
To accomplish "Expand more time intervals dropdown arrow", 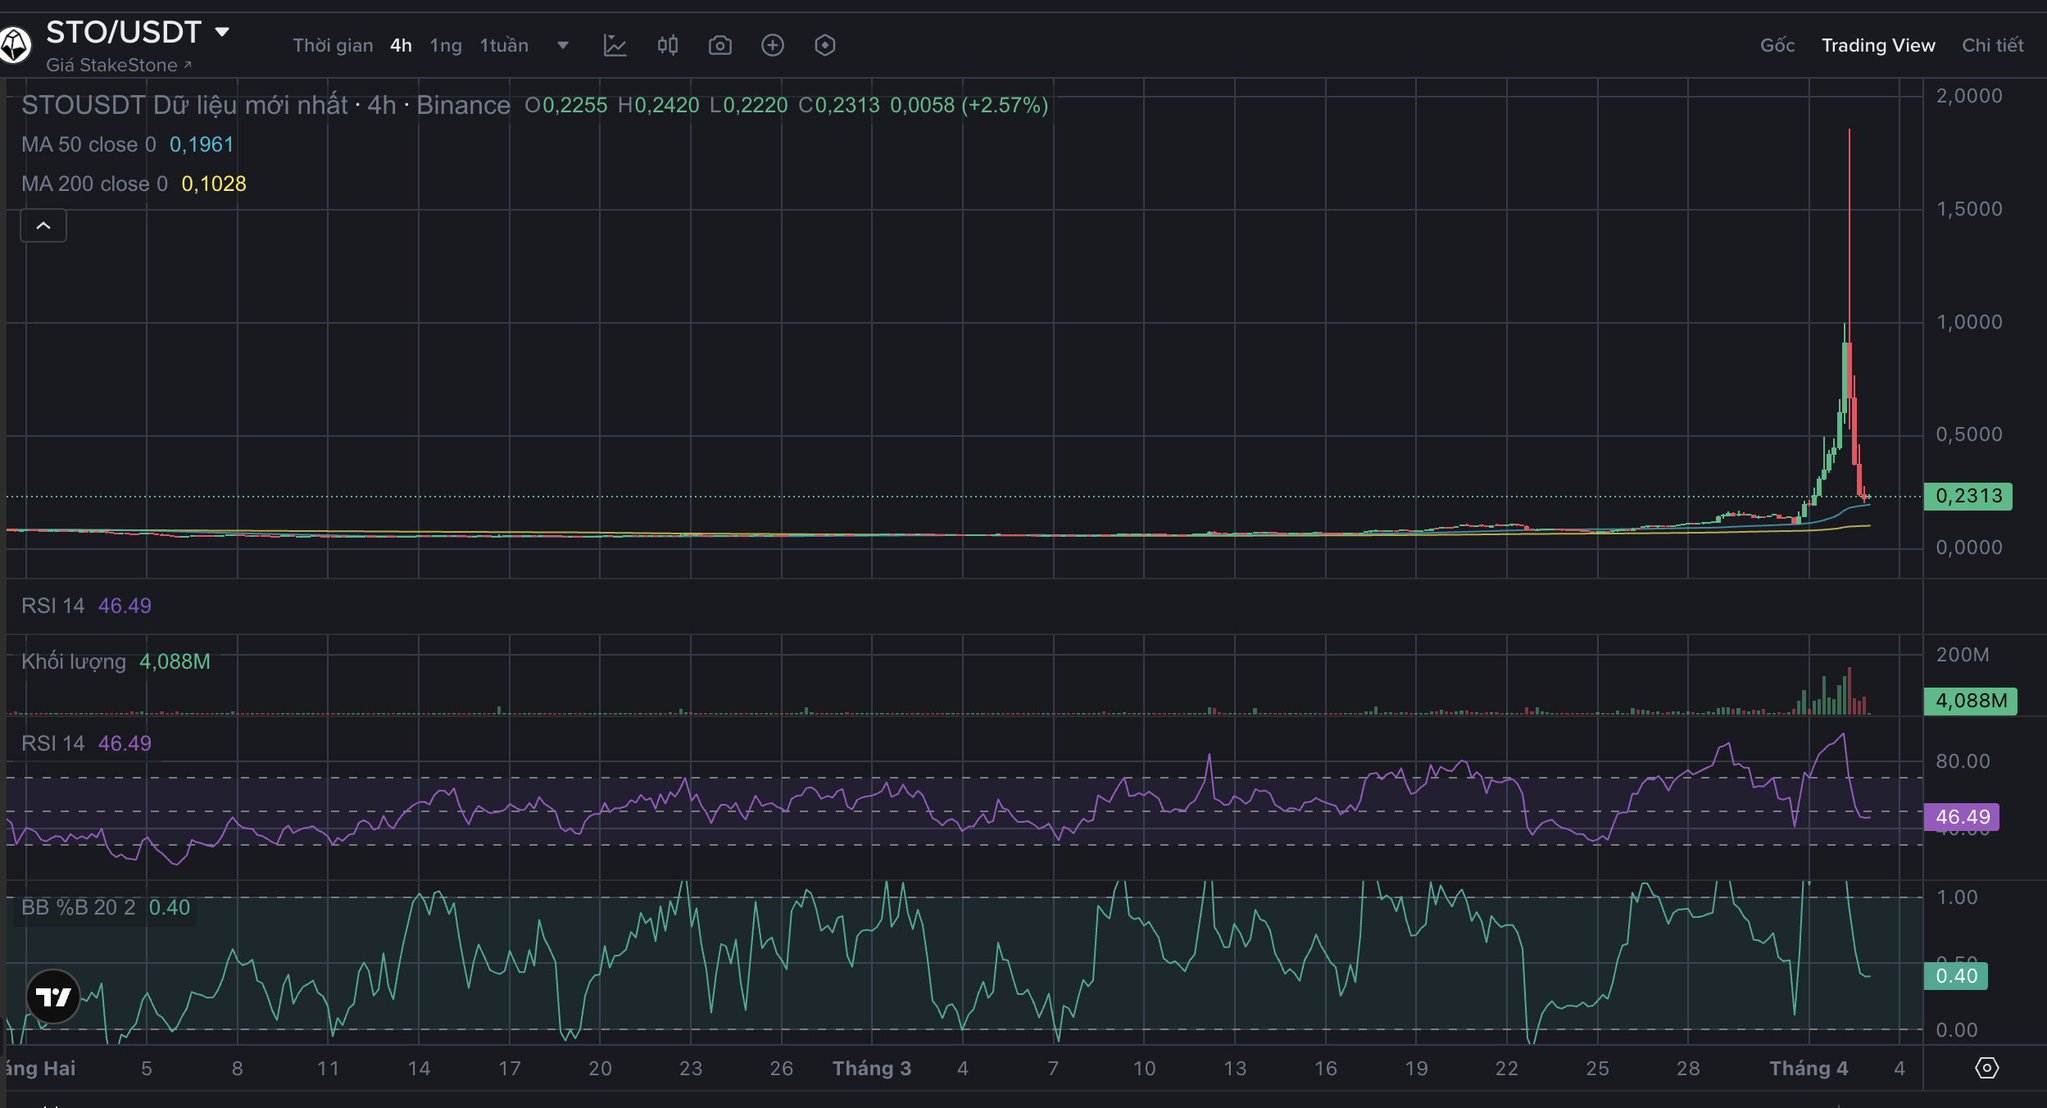I will pyautogui.click(x=563, y=45).
